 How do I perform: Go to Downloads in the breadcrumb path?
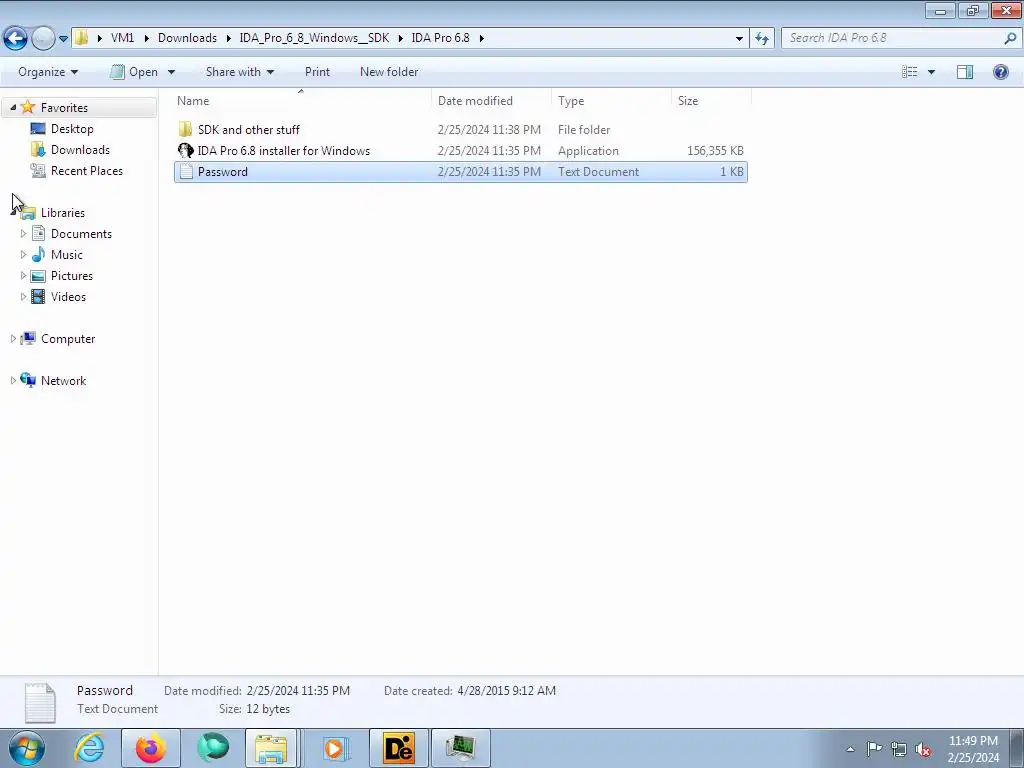click(x=187, y=38)
